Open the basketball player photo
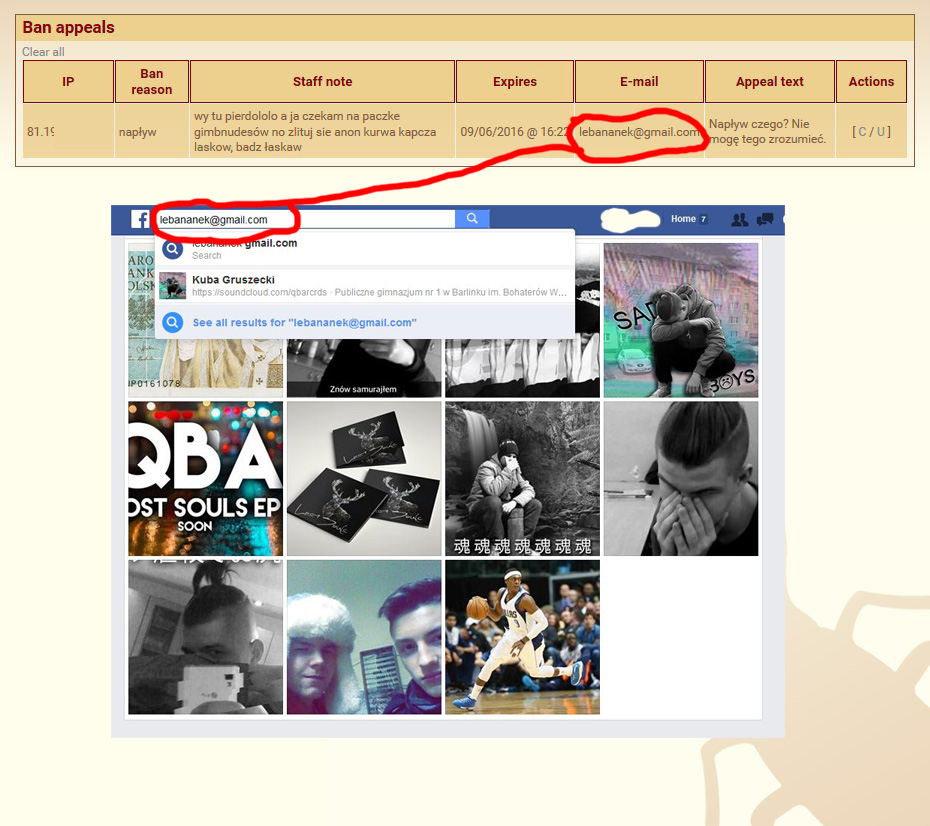Viewport: 930px width, 826px height. tap(523, 637)
